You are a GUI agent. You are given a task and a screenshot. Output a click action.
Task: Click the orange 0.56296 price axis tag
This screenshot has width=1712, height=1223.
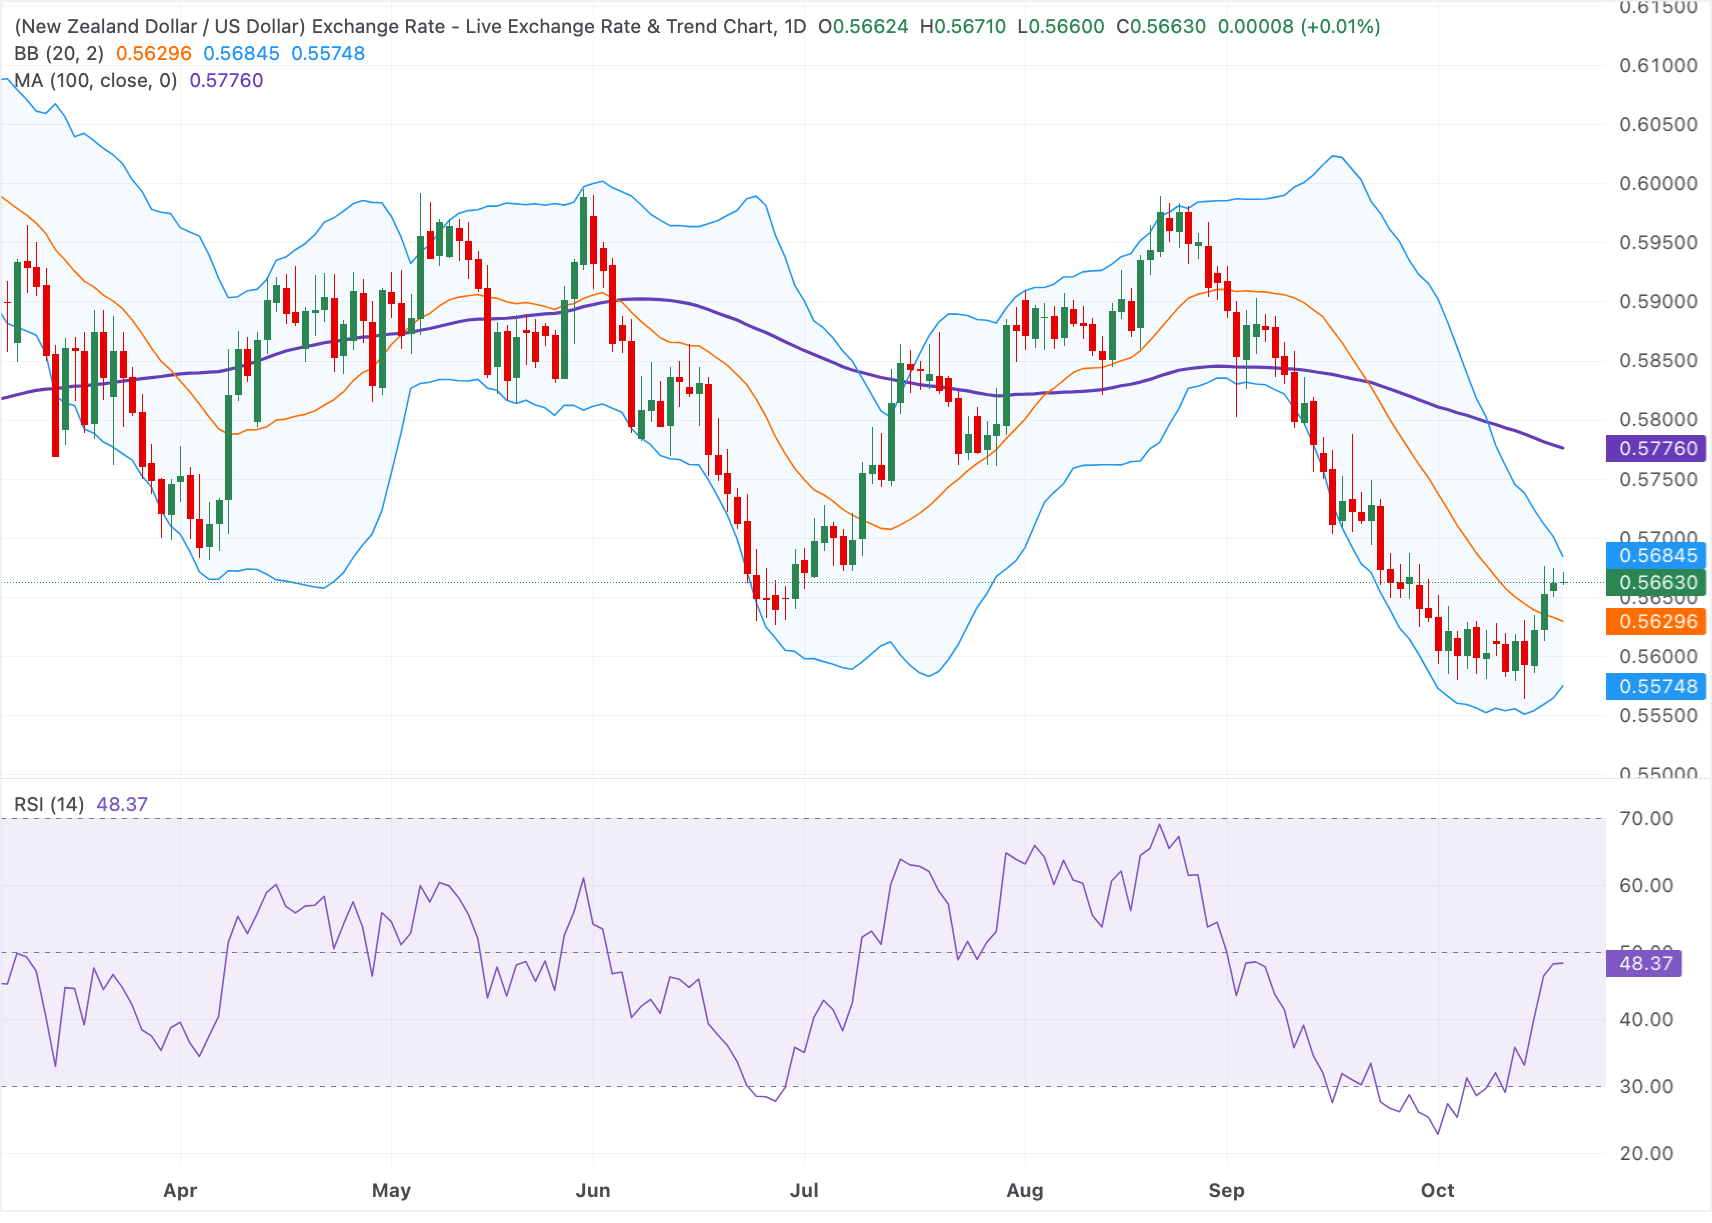click(x=1655, y=621)
